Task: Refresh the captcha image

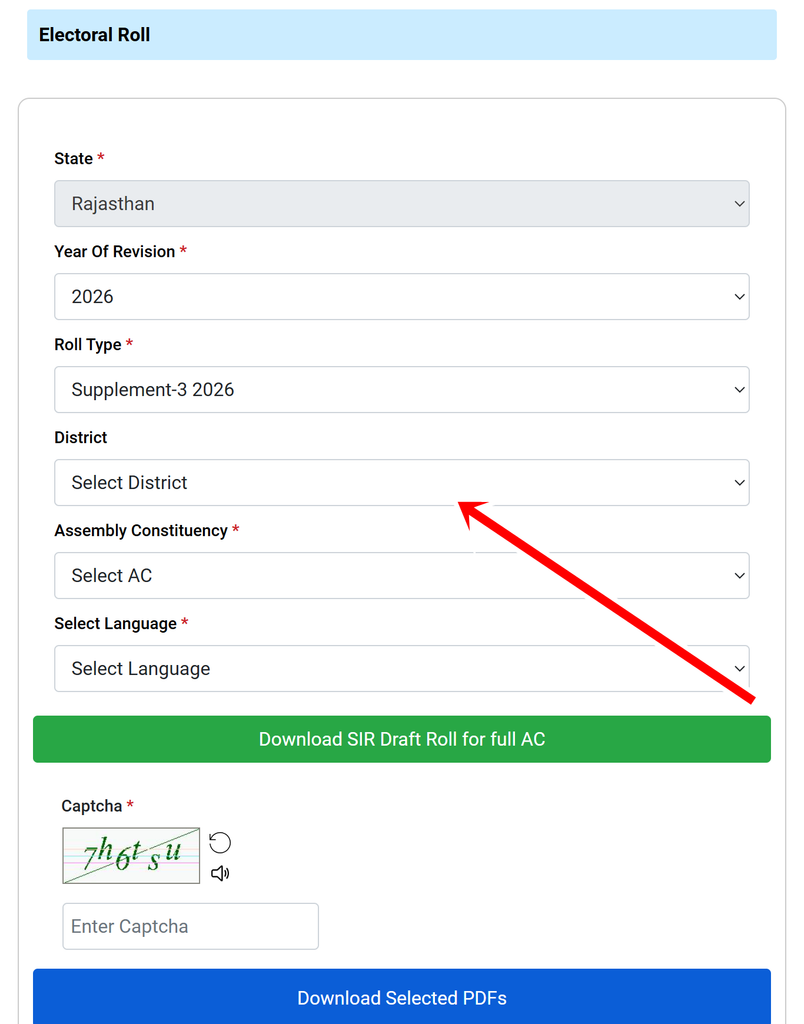Action: coord(219,842)
